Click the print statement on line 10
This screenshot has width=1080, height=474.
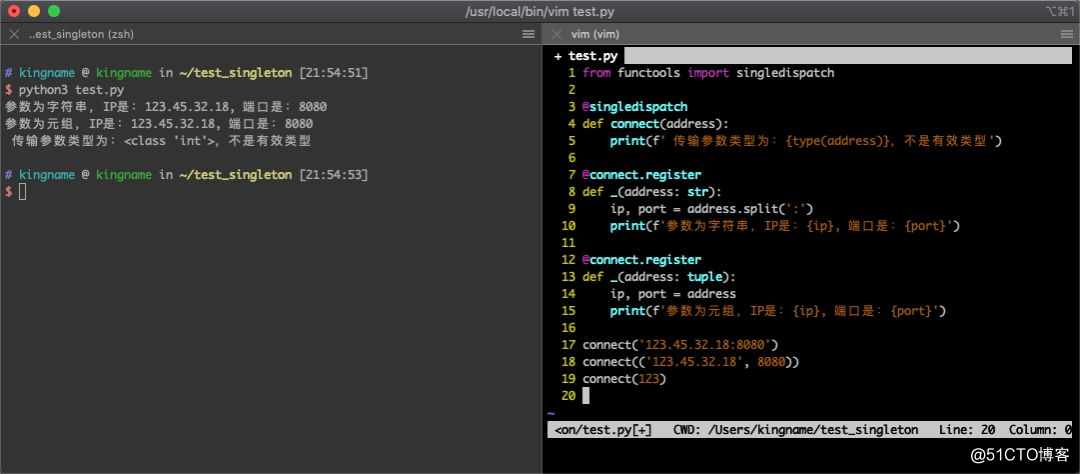click(785, 226)
